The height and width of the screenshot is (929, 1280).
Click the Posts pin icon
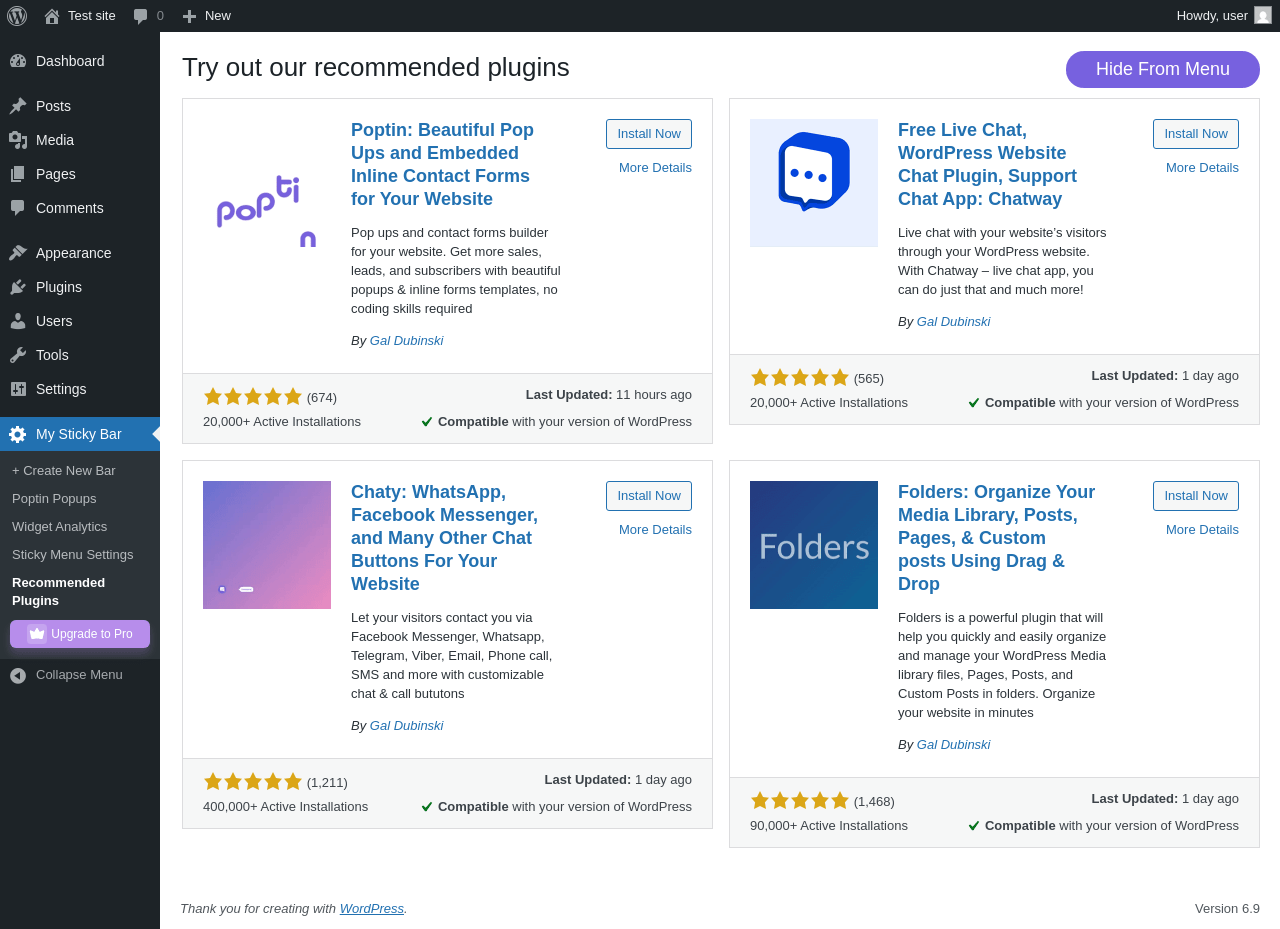[x=18, y=106]
